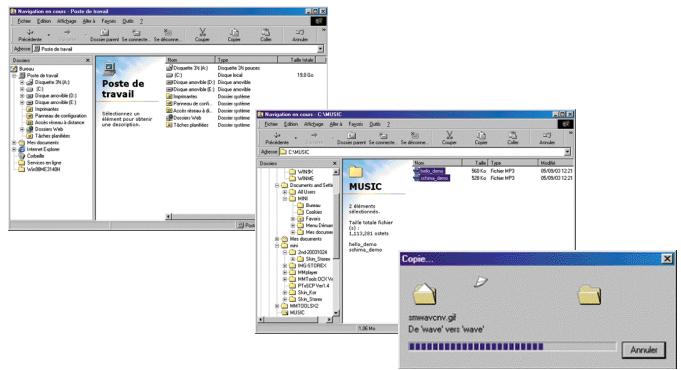Go back with Précédente in the MUSIC window
681x370 pixels.
tap(277, 138)
